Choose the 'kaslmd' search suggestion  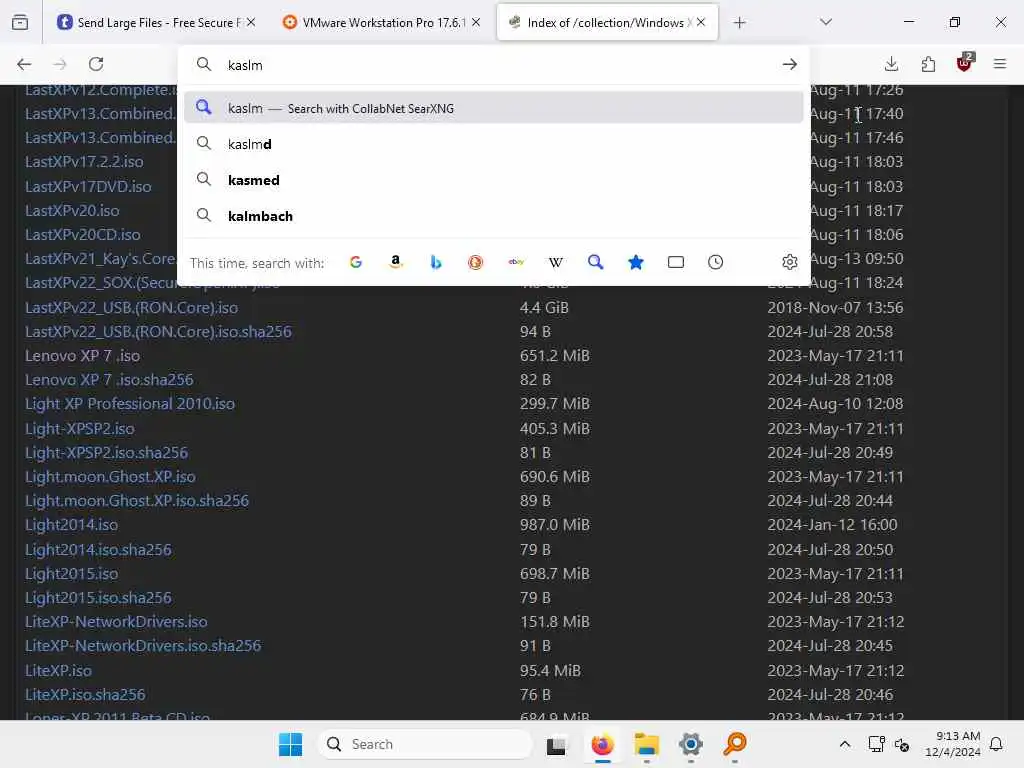pyautogui.click(x=493, y=144)
